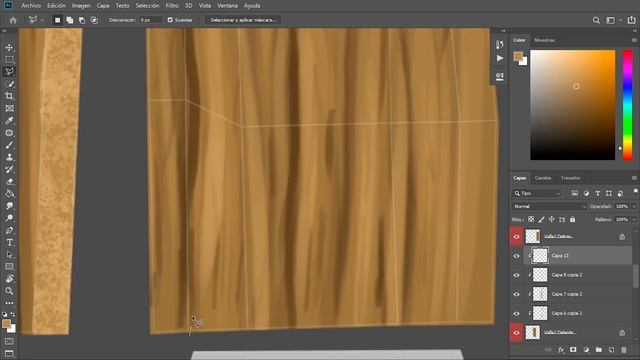Add a layer style with fx icon
Image resolution: width=640 pixels, height=360 pixels.
coord(561,350)
